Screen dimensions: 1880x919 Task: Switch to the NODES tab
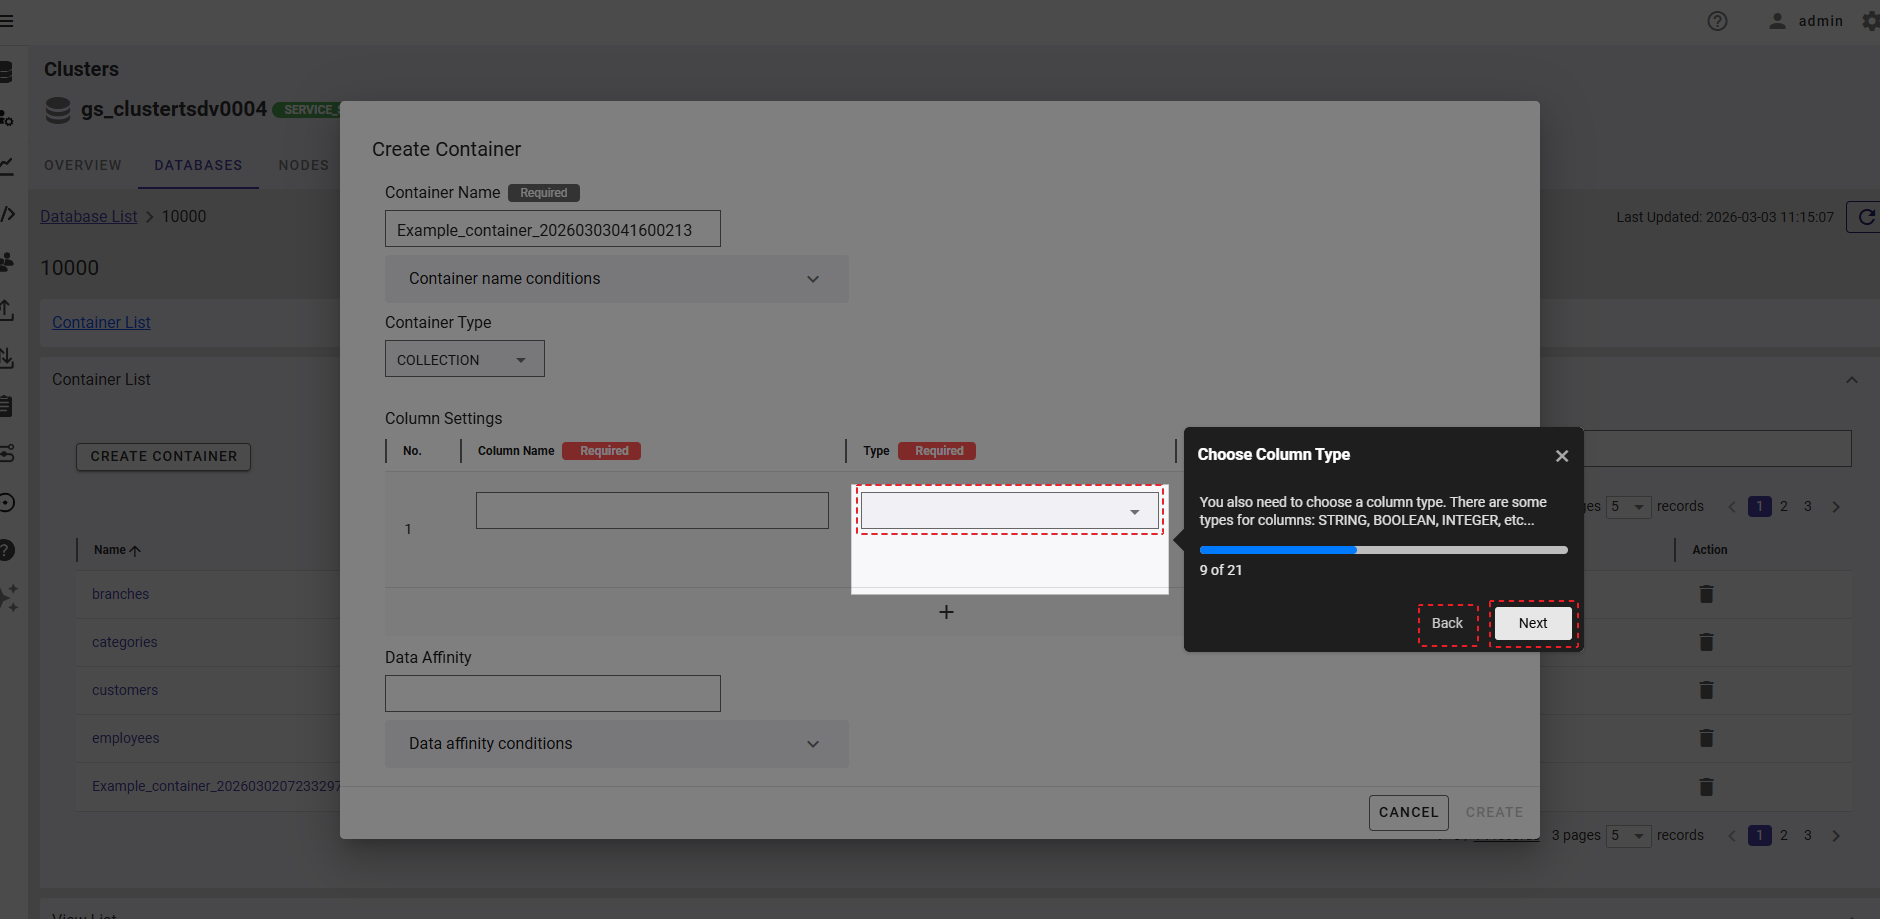[303, 165]
